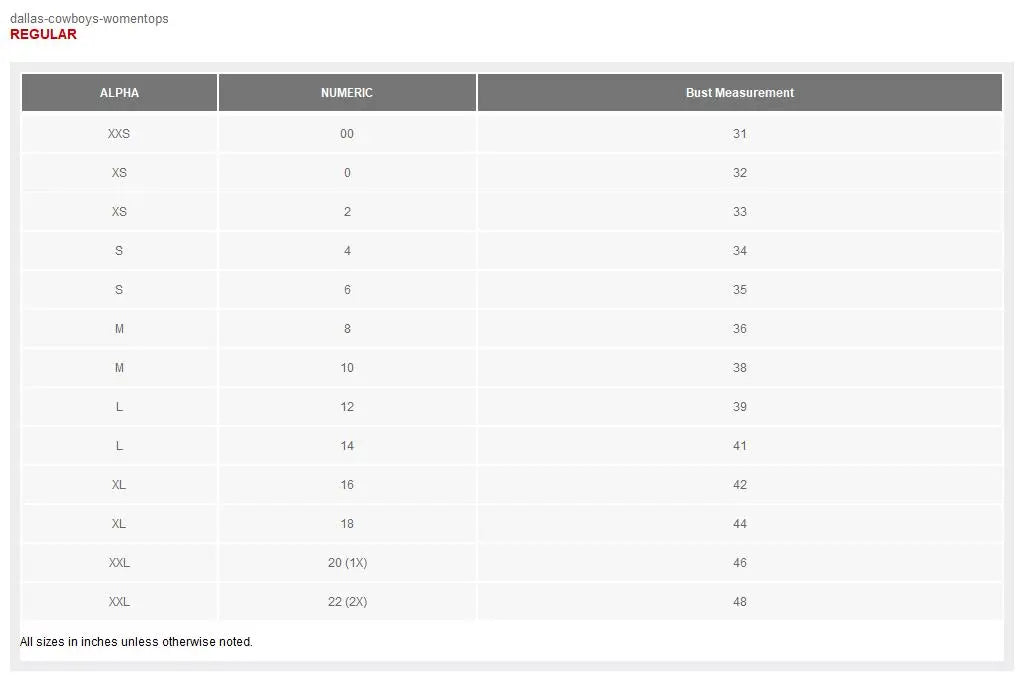Select numeric size 16 cell
This screenshot has height=686, width=1024.
[x=347, y=485]
